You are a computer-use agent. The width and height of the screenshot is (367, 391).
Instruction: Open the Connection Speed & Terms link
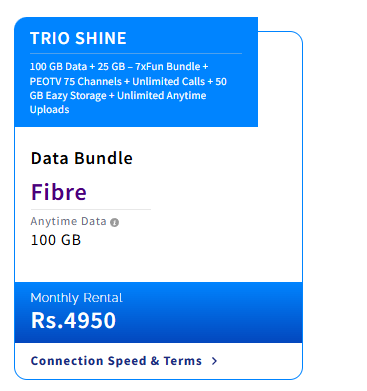coord(116,361)
